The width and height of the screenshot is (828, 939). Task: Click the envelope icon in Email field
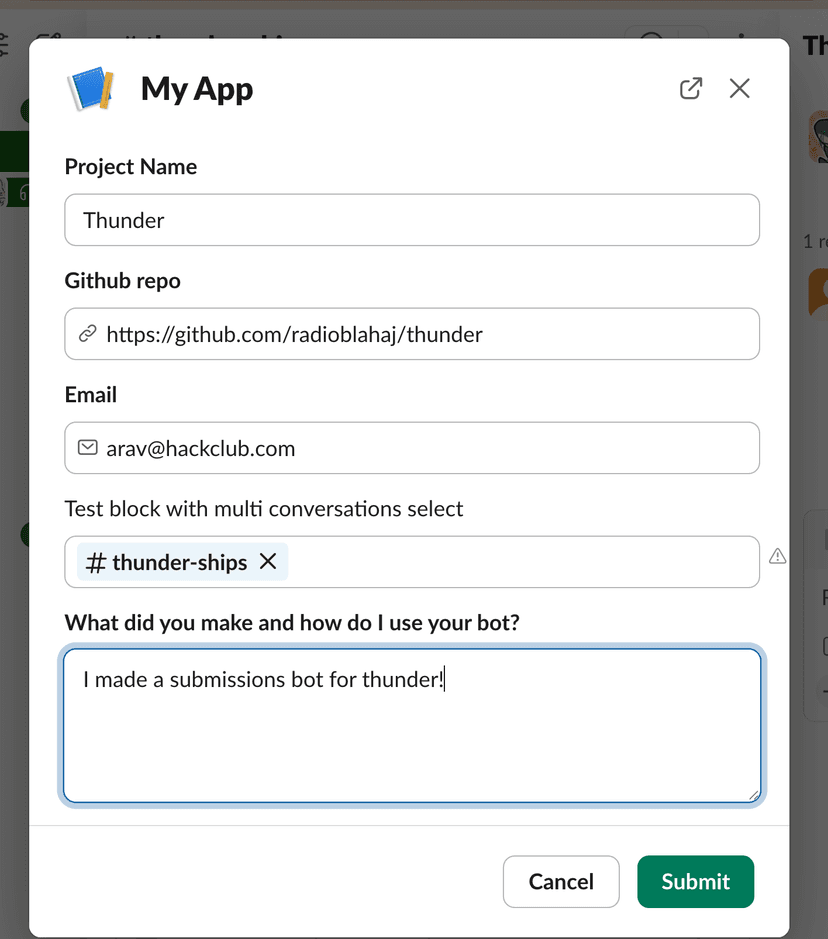[88, 448]
